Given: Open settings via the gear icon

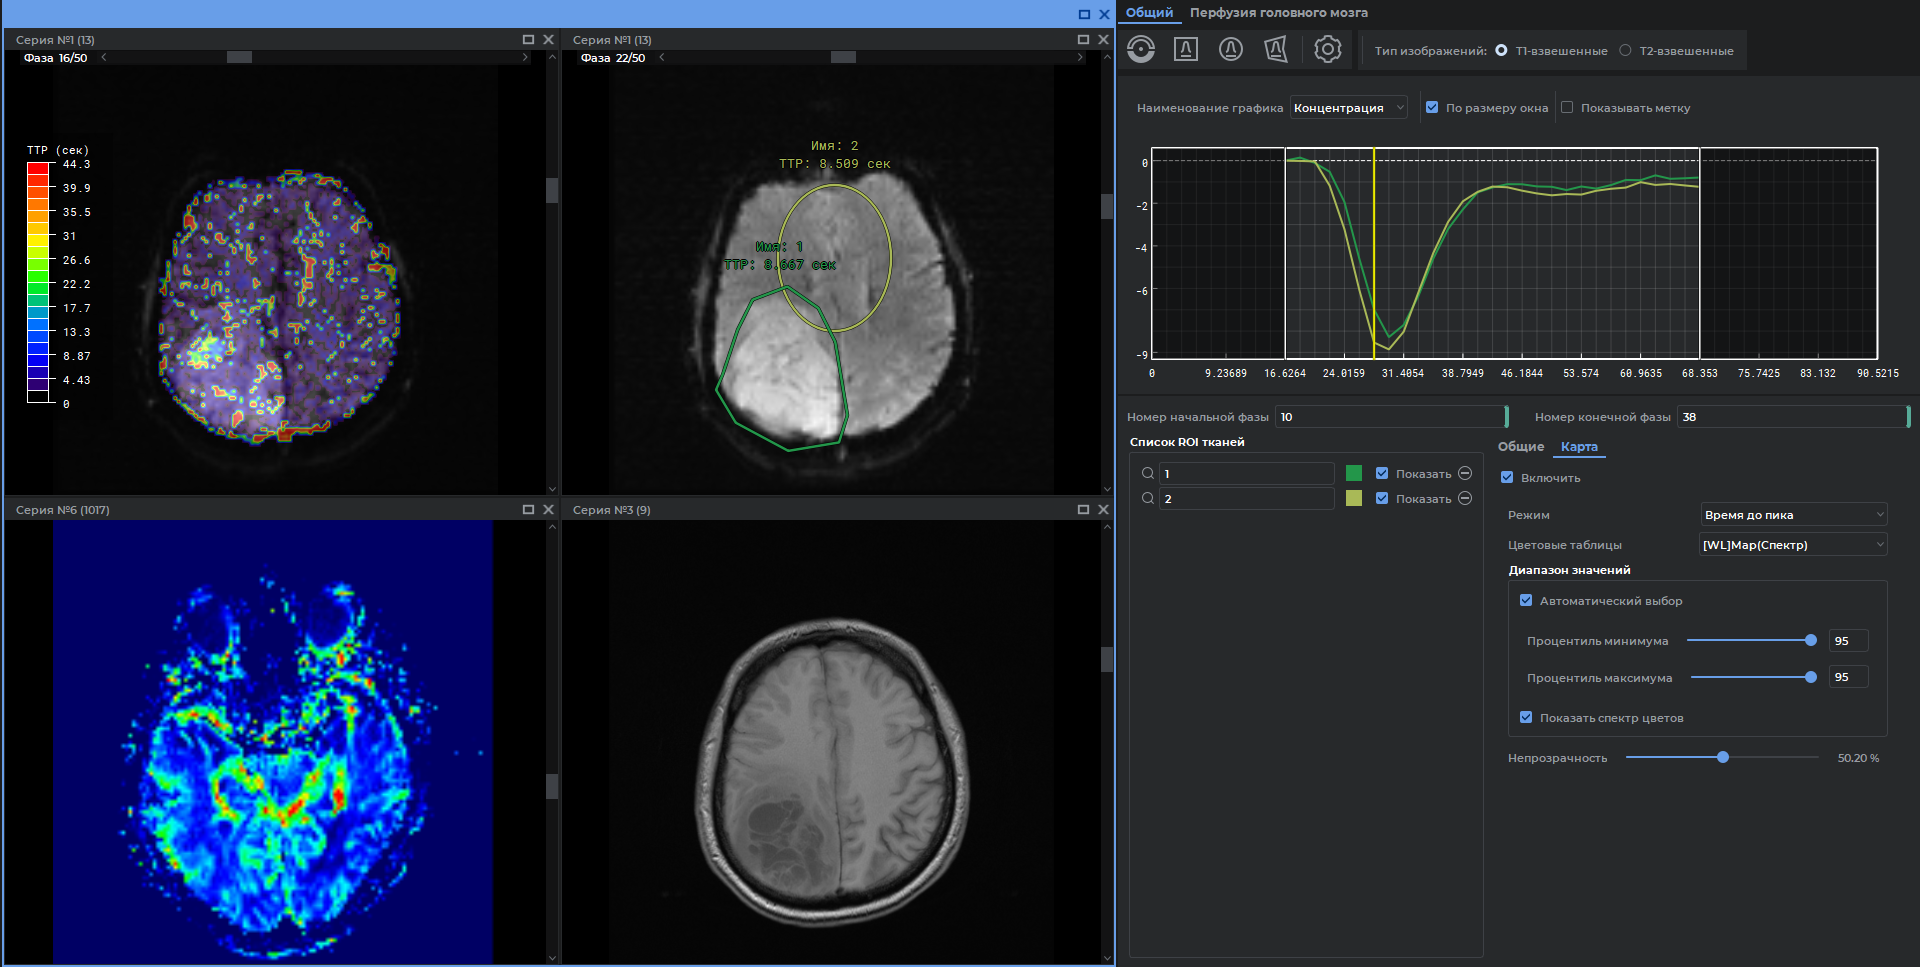Looking at the screenshot, I should click(1327, 49).
